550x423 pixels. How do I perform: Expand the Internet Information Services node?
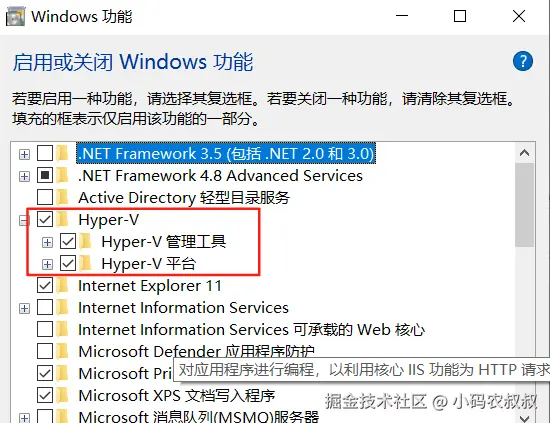pyautogui.click(x=24, y=308)
